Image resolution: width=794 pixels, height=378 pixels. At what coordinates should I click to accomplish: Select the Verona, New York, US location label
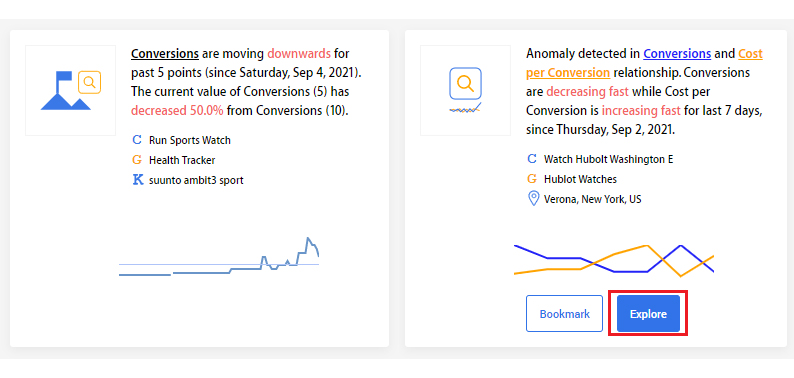(x=592, y=199)
